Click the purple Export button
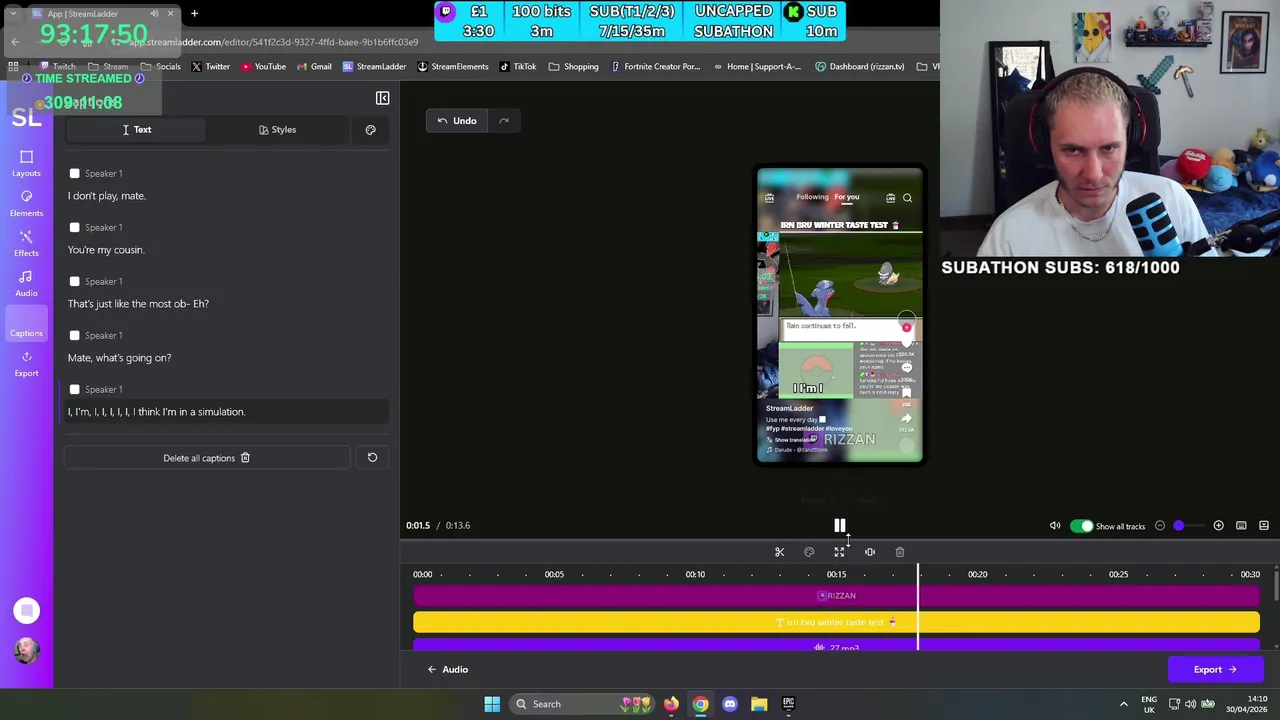 (1215, 670)
